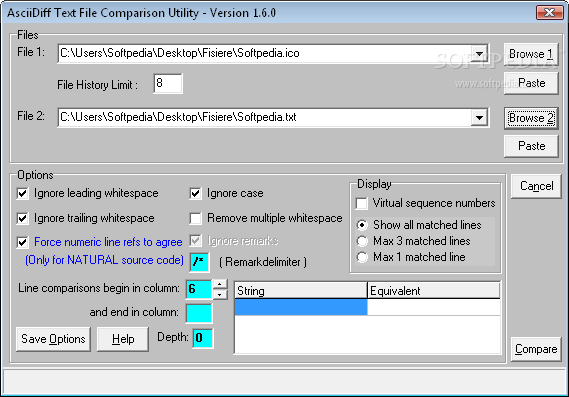Click the Browse 2 button
569x397 pixels.
click(x=531, y=118)
